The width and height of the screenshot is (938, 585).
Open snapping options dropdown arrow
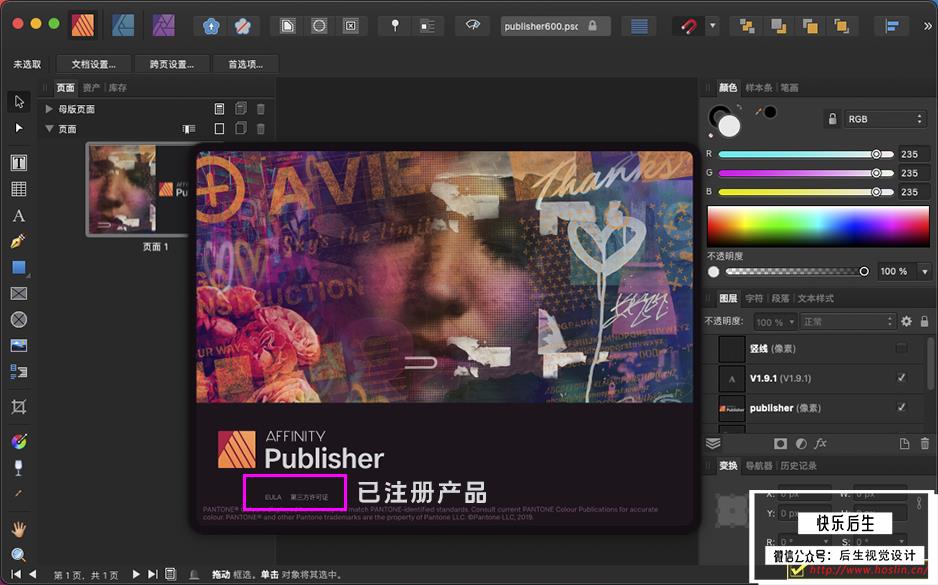[x=712, y=26]
